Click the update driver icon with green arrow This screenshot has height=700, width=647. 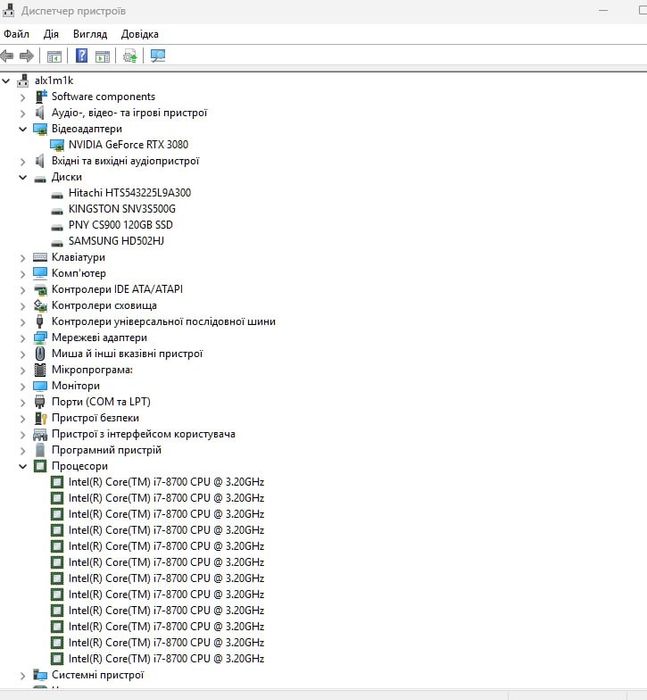[130, 56]
